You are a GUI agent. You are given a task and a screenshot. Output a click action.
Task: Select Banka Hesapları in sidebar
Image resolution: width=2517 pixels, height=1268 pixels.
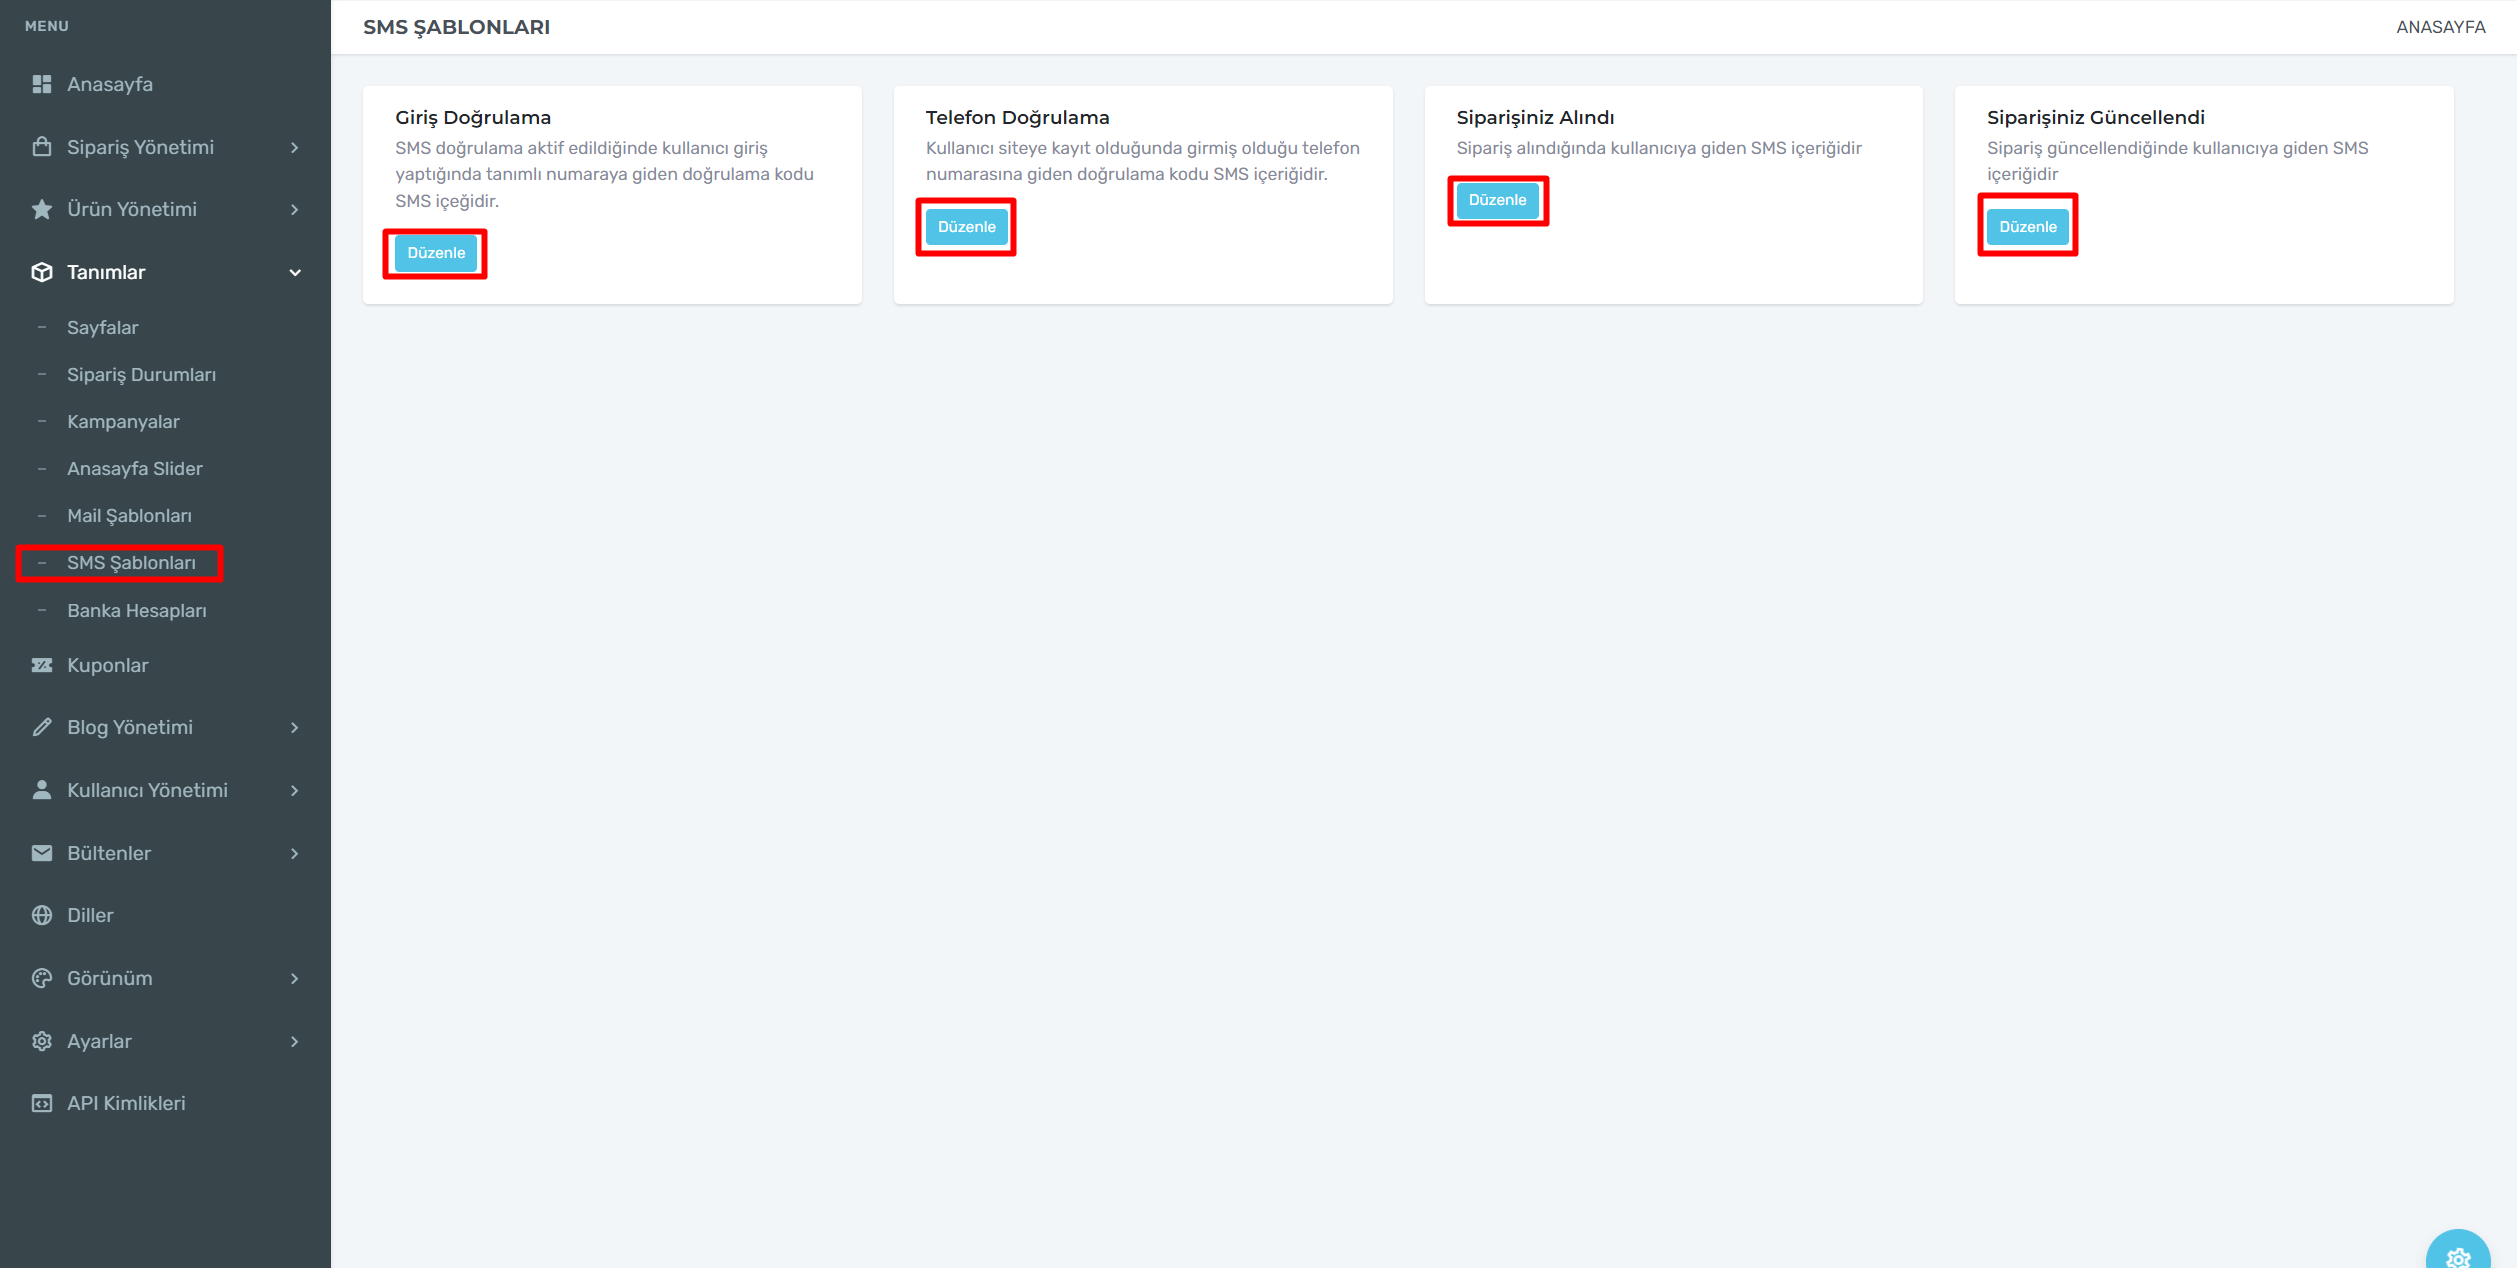[136, 610]
